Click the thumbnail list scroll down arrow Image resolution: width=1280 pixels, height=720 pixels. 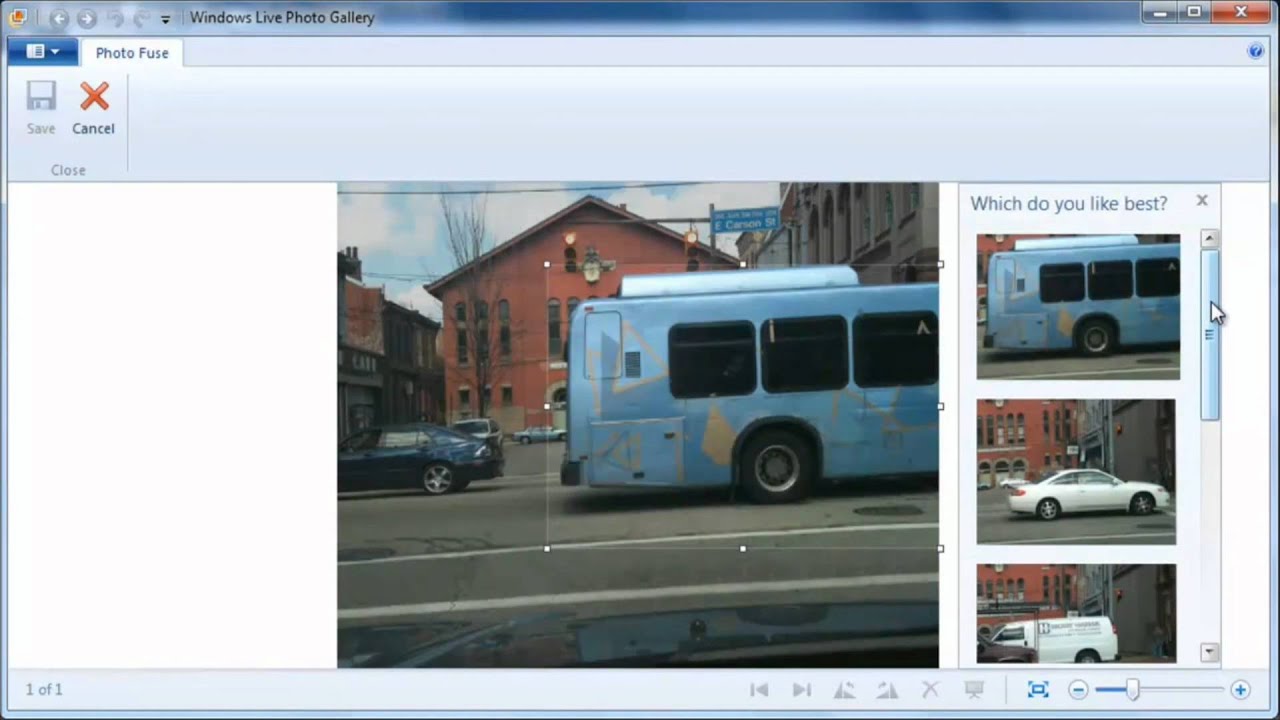click(1210, 653)
